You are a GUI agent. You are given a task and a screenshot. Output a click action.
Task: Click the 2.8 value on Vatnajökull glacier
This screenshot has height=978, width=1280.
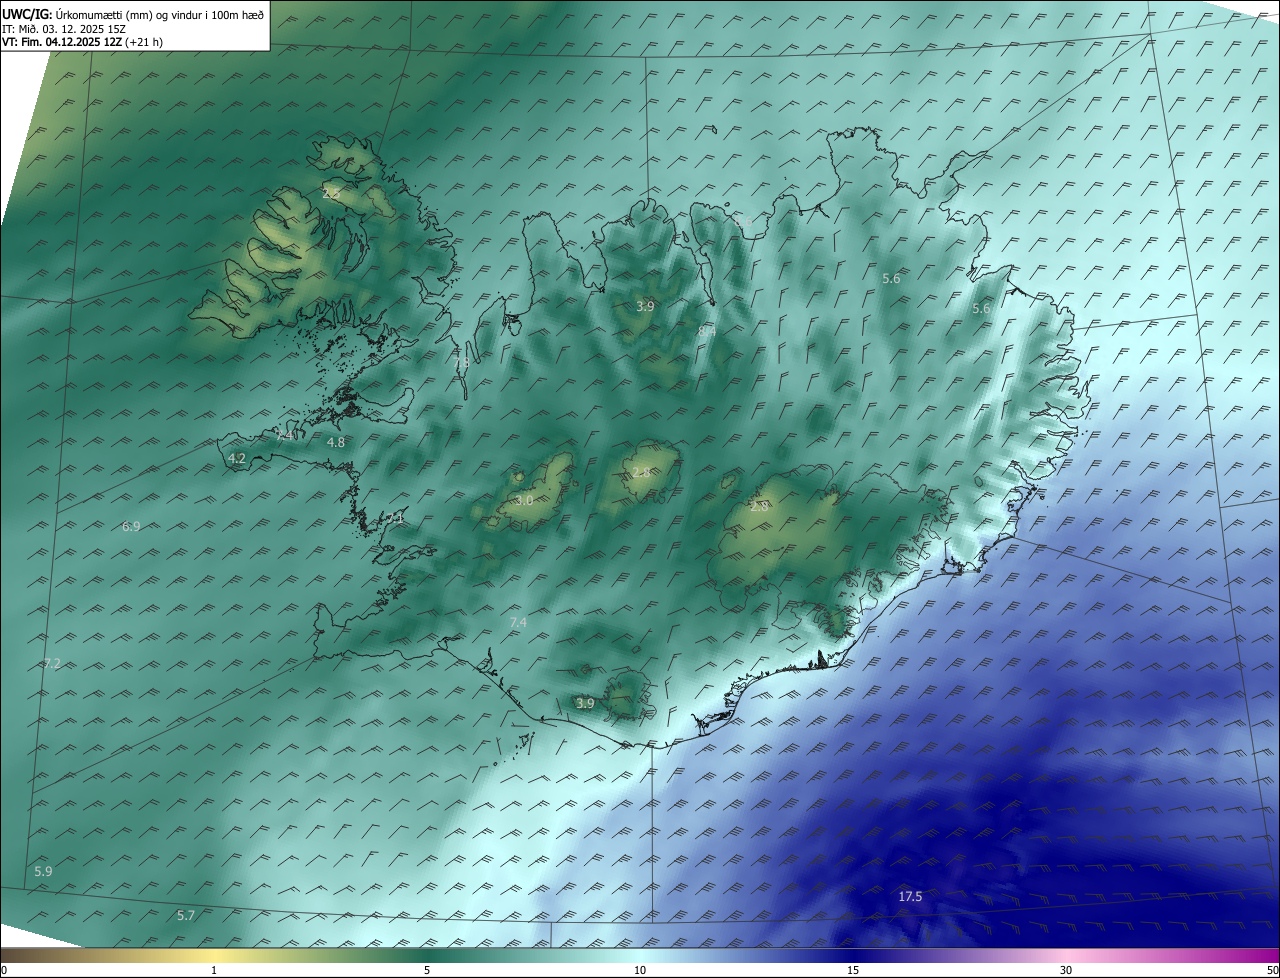point(759,507)
